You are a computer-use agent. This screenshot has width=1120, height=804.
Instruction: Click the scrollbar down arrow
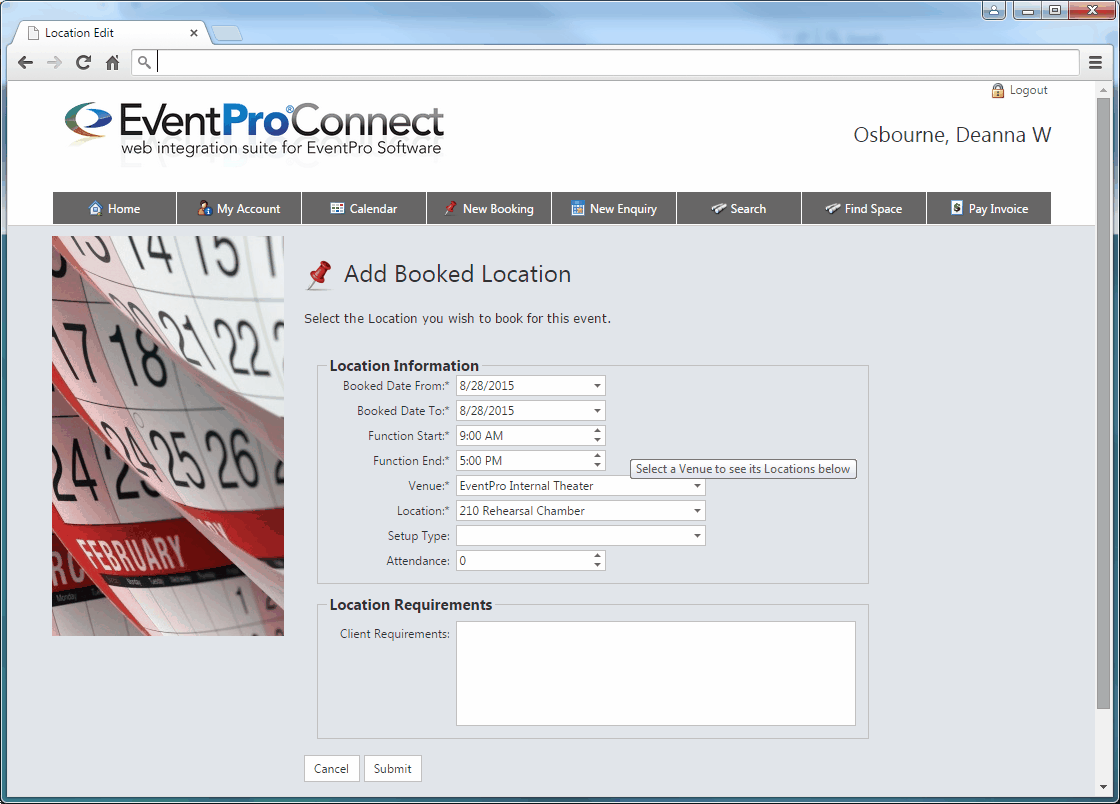tap(1104, 787)
